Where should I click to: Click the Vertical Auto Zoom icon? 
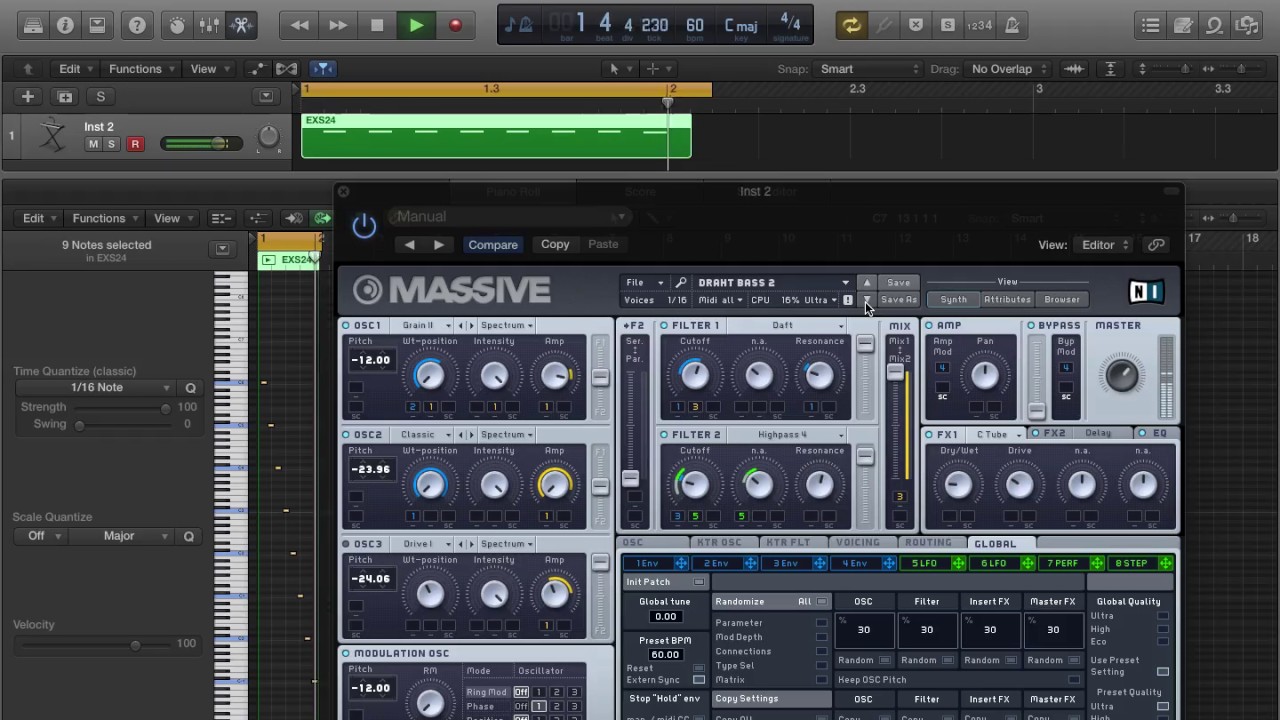tap(1110, 69)
